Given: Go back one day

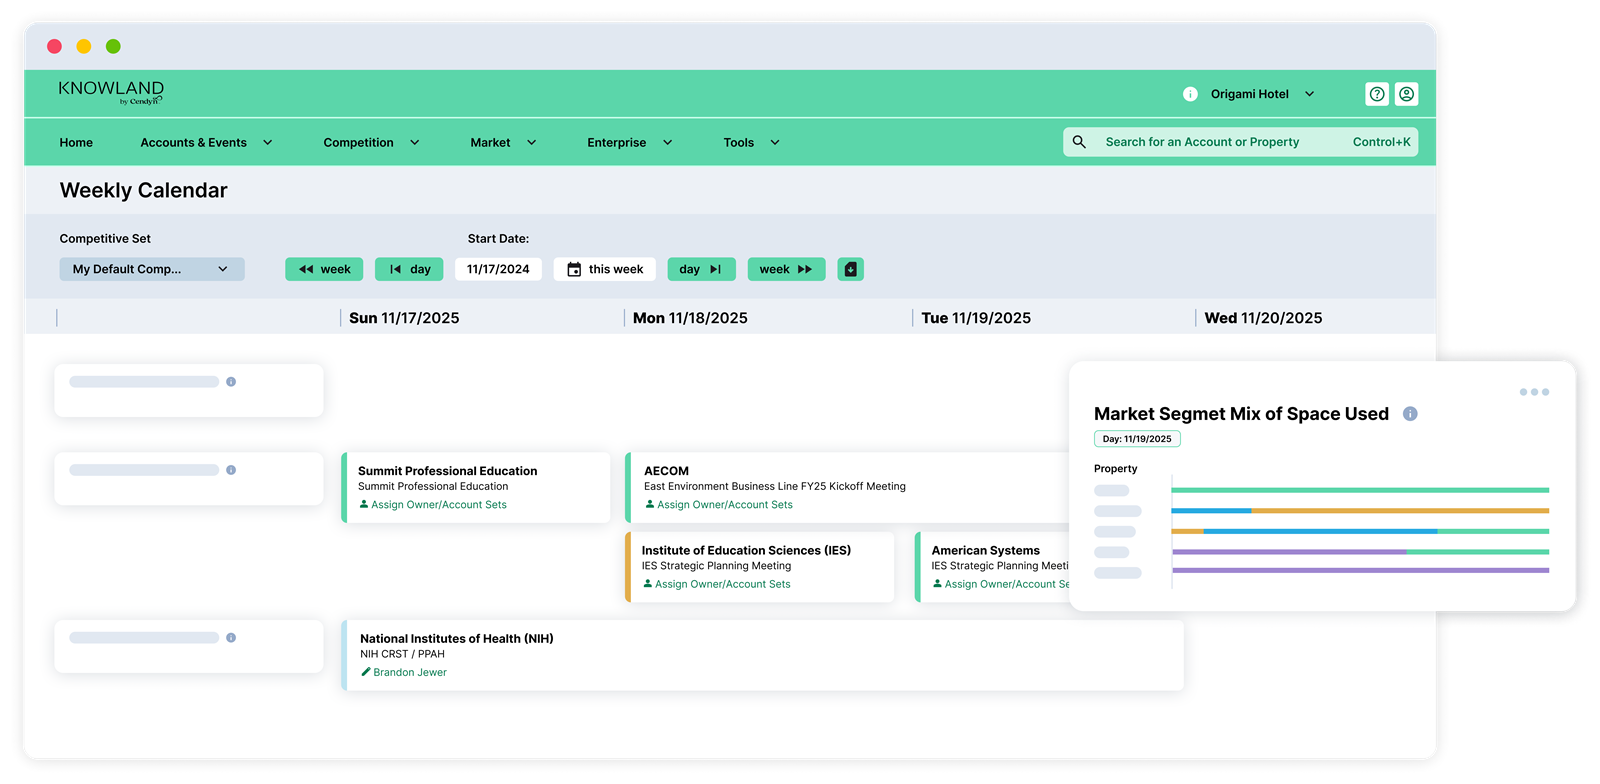Looking at the screenshot, I should 409,269.
